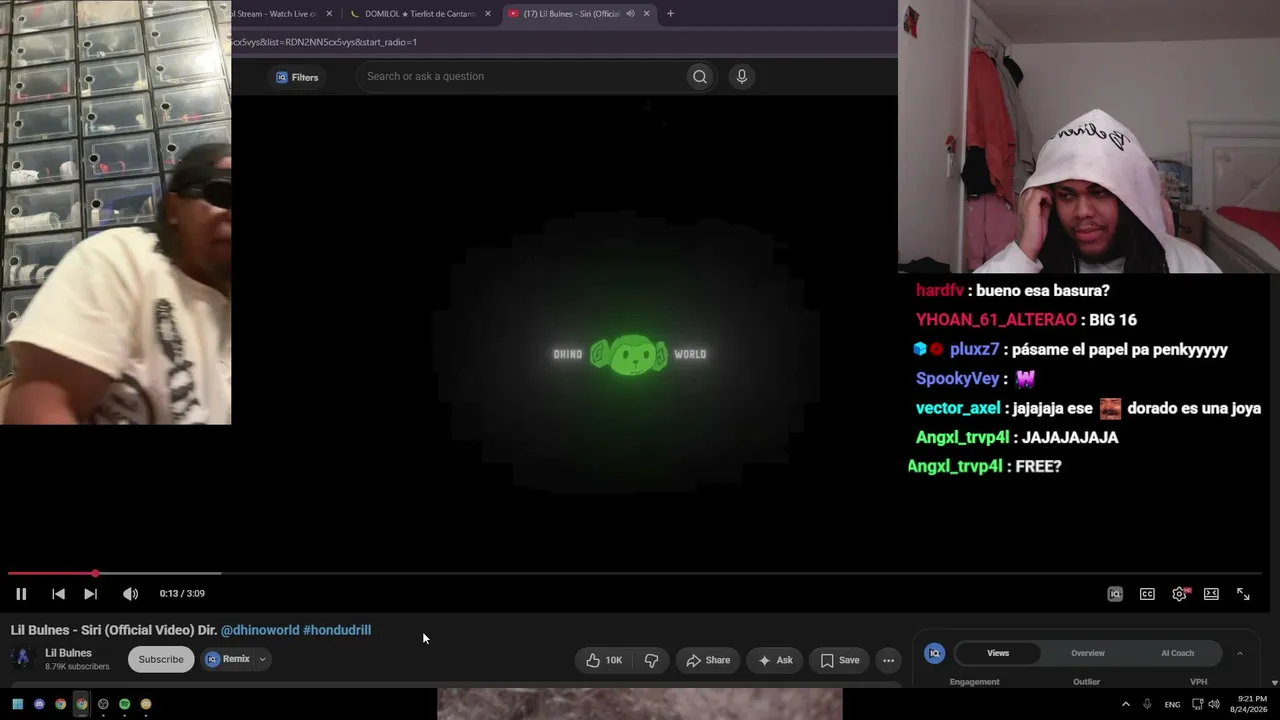Pause the YouTube video
Image resolution: width=1280 pixels, height=720 pixels.
pos(21,594)
